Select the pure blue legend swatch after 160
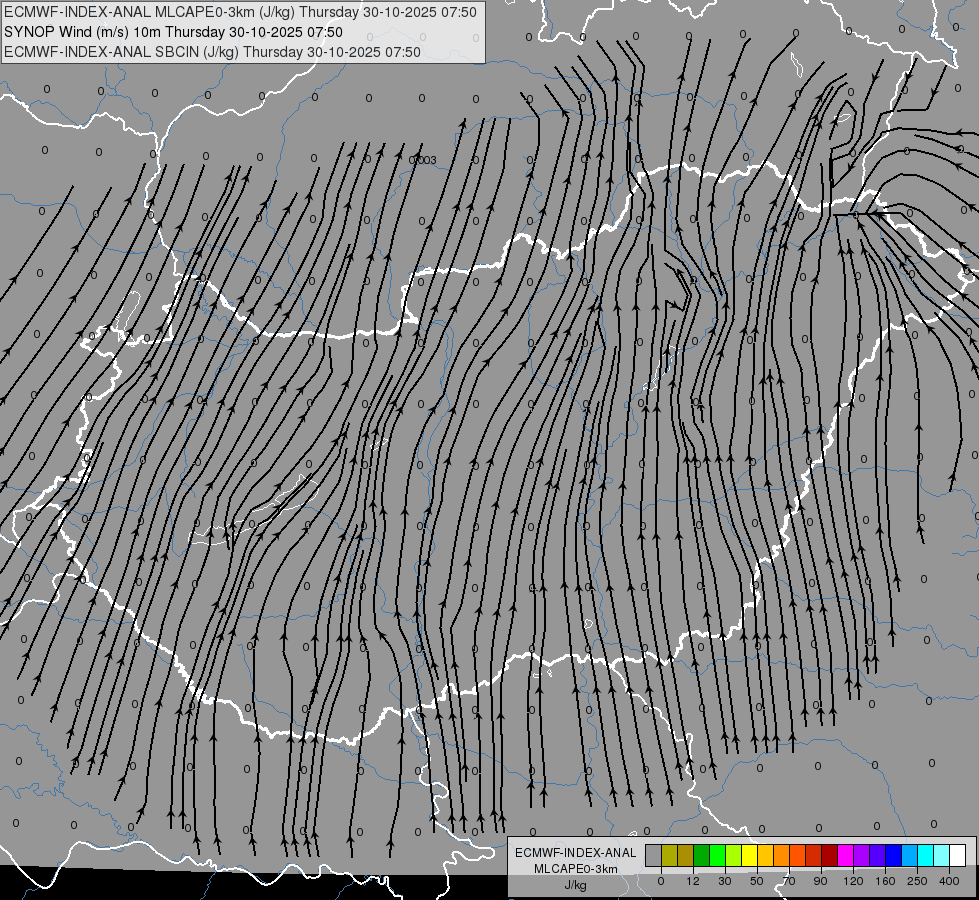This screenshot has width=979, height=900. pos(894,855)
